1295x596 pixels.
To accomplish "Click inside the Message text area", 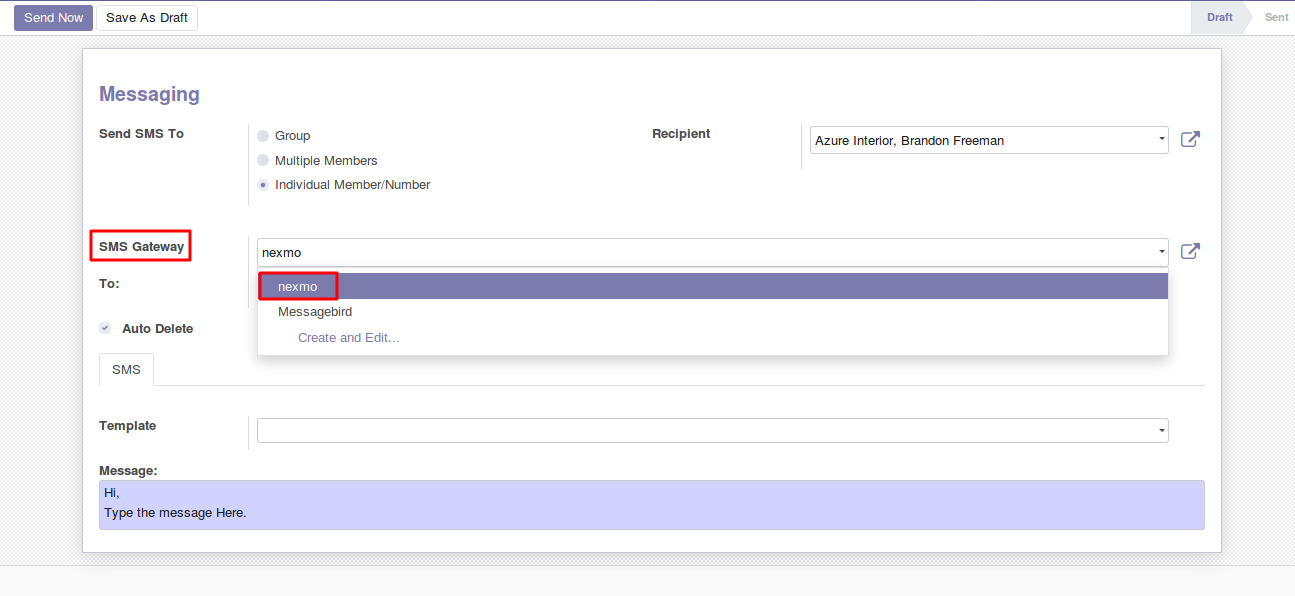I will click(651, 505).
